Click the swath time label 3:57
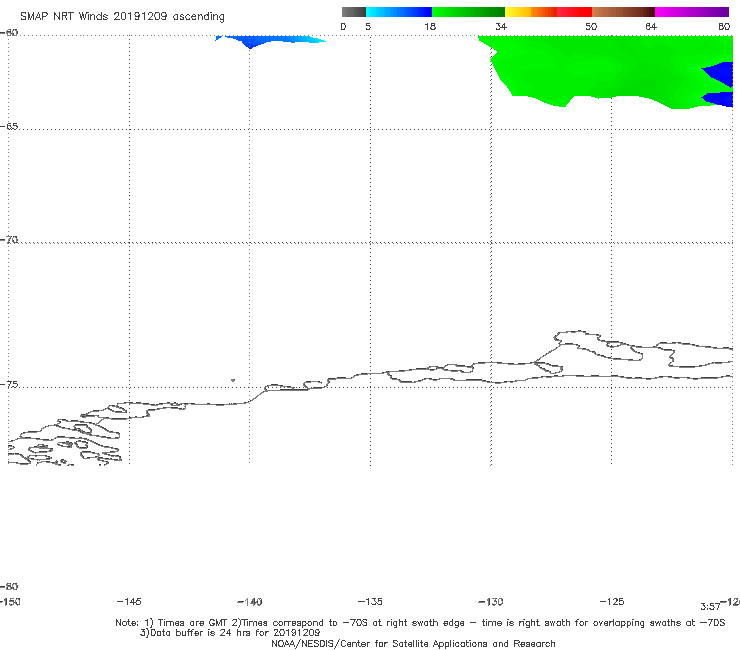 [710, 607]
